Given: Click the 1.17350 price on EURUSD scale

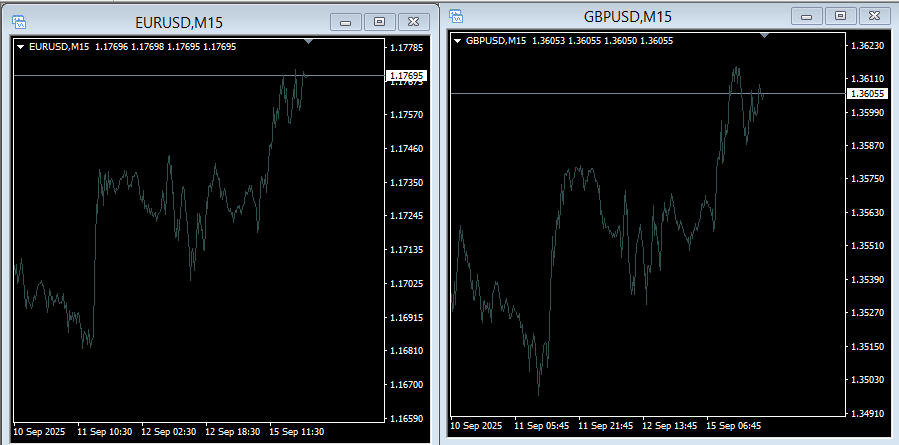Looking at the screenshot, I should [x=406, y=182].
